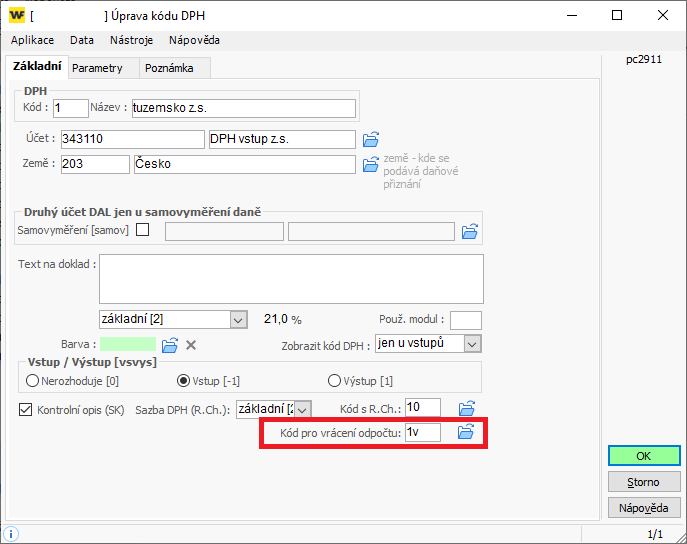Open lookup folder for Kód pro vrácení odpočtu
The image size is (687, 544).
pos(465,433)
